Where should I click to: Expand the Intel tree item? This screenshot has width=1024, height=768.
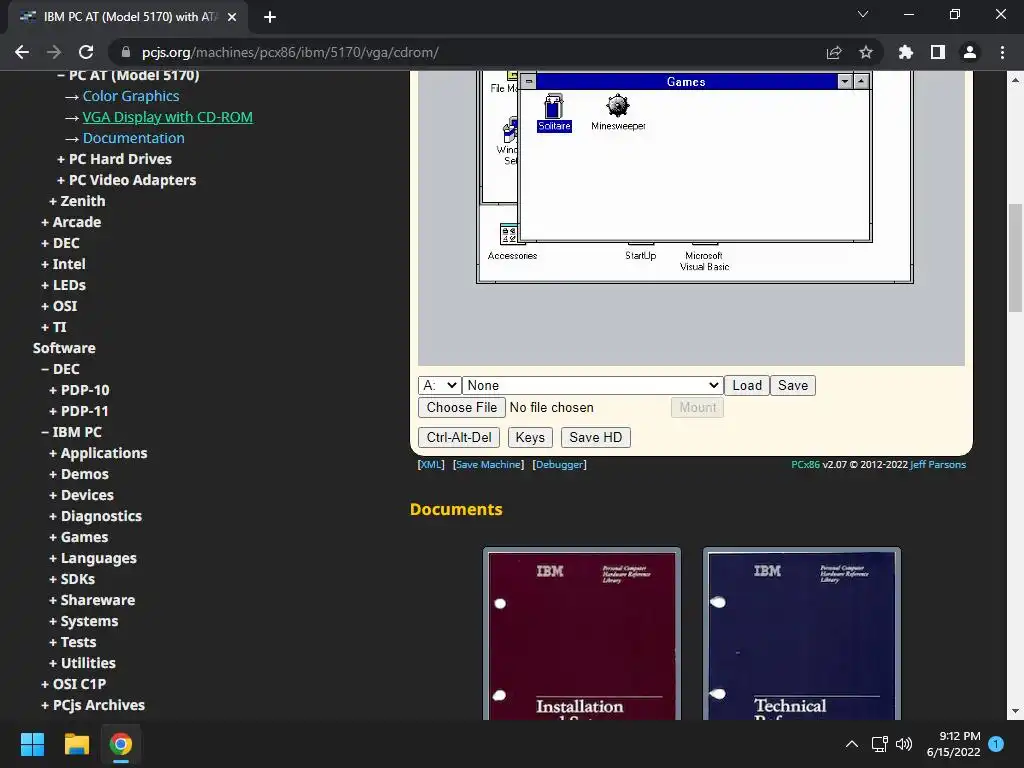[x=63, y=264]
